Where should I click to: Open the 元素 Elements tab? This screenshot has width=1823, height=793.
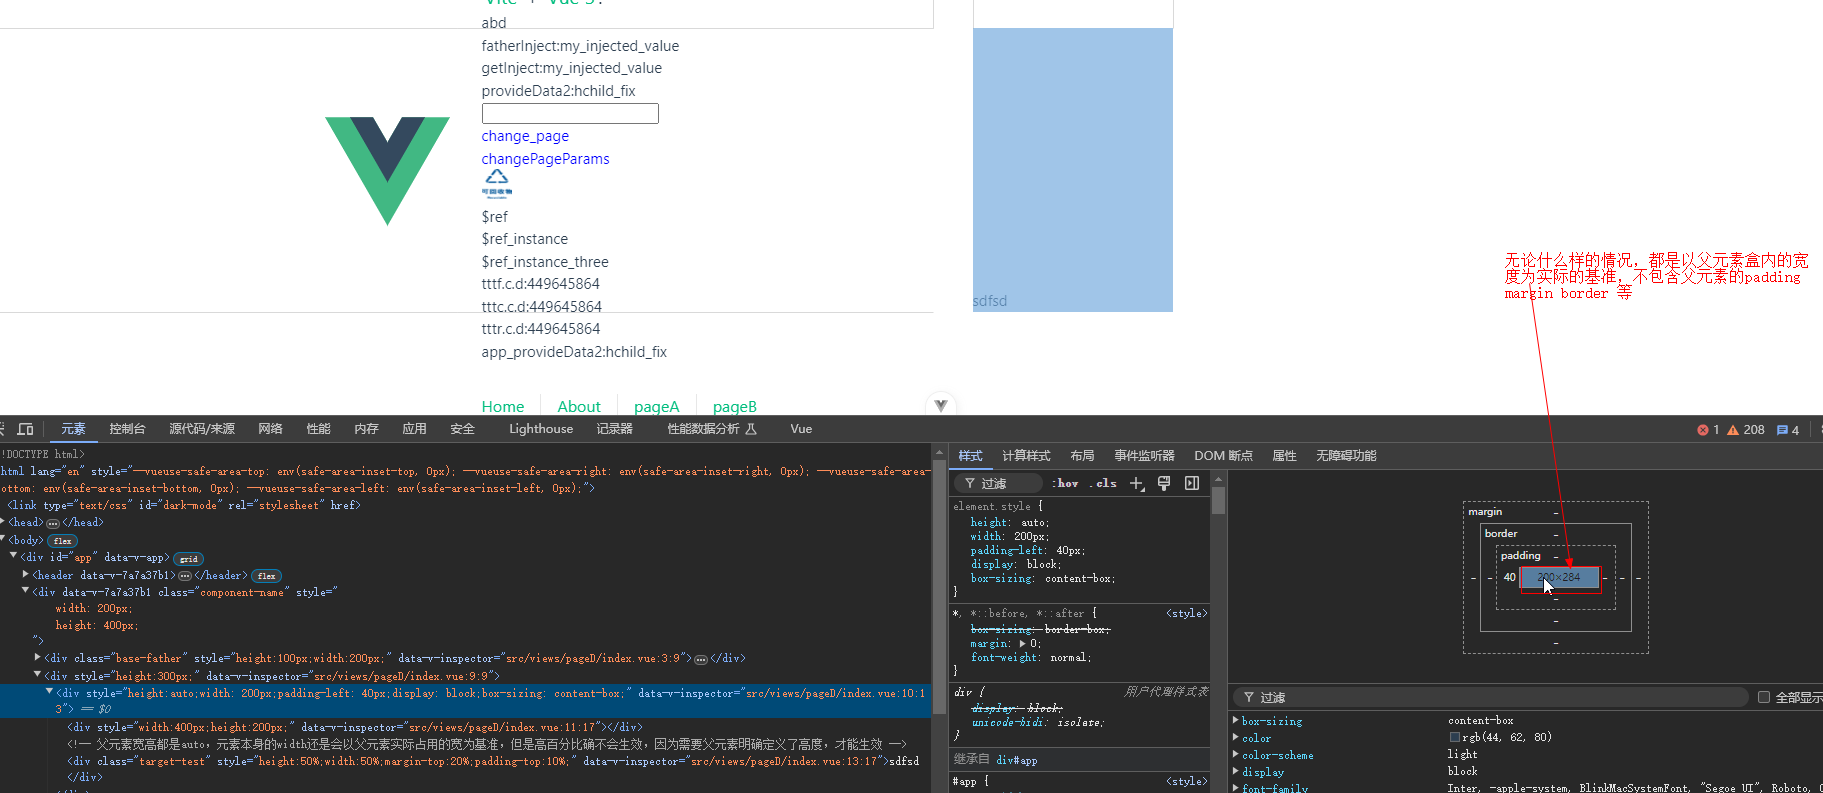point(73,429)
